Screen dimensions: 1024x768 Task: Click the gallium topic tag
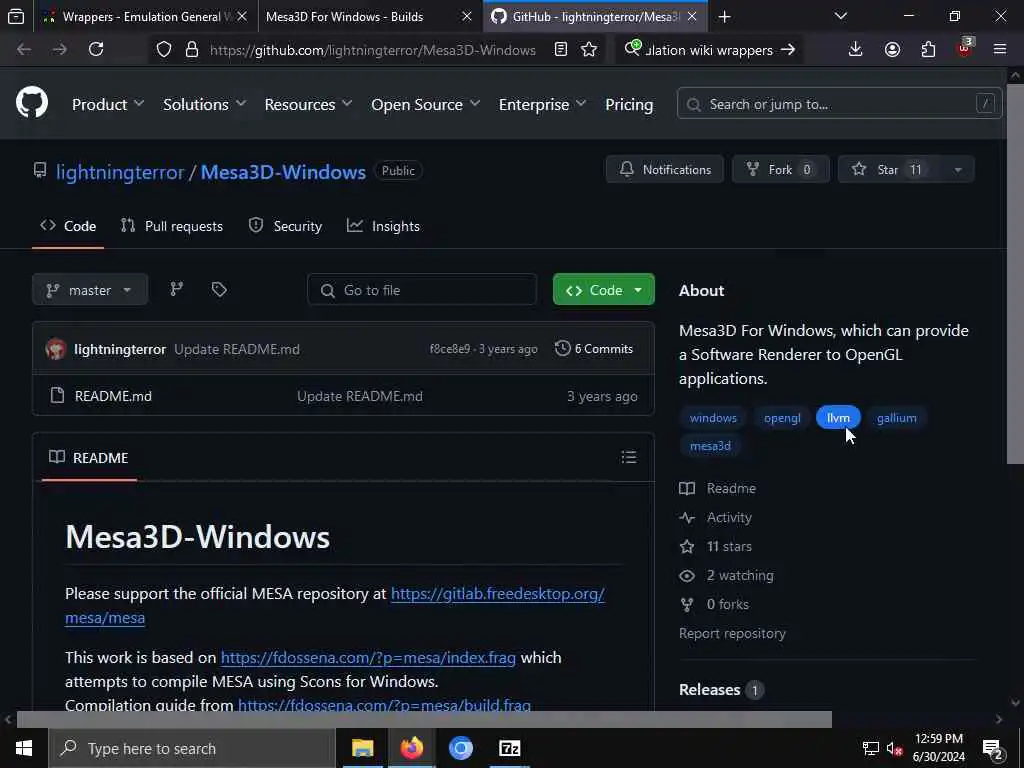tap(896, 418)
